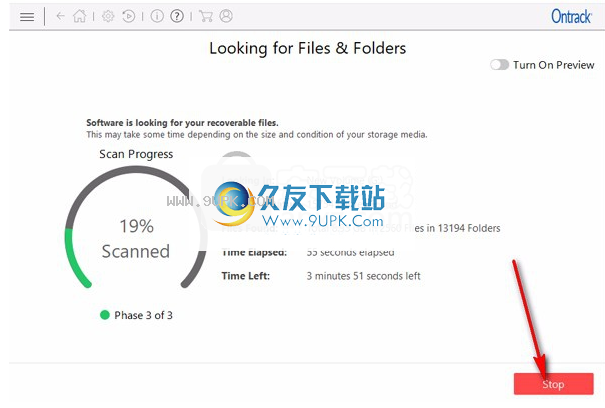The width and height of the screenshot is (605, 408).
Task: Open the help question mark icon
Action: point(177,16)
